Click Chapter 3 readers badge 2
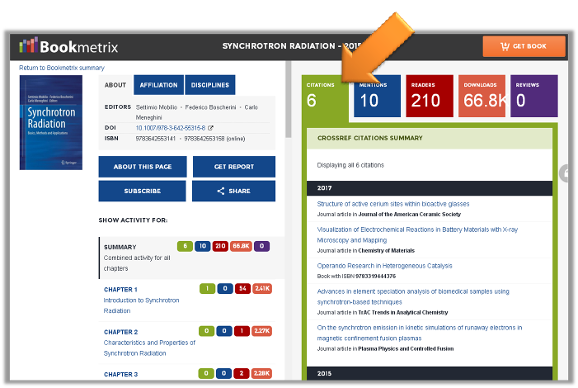 (x=241, y=373)
